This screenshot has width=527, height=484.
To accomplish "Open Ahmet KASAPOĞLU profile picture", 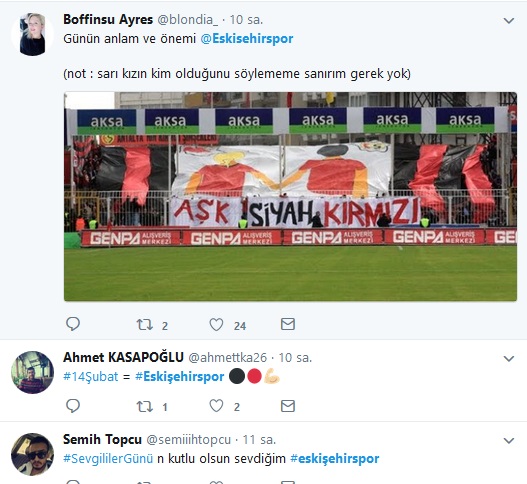I will 32,372.
